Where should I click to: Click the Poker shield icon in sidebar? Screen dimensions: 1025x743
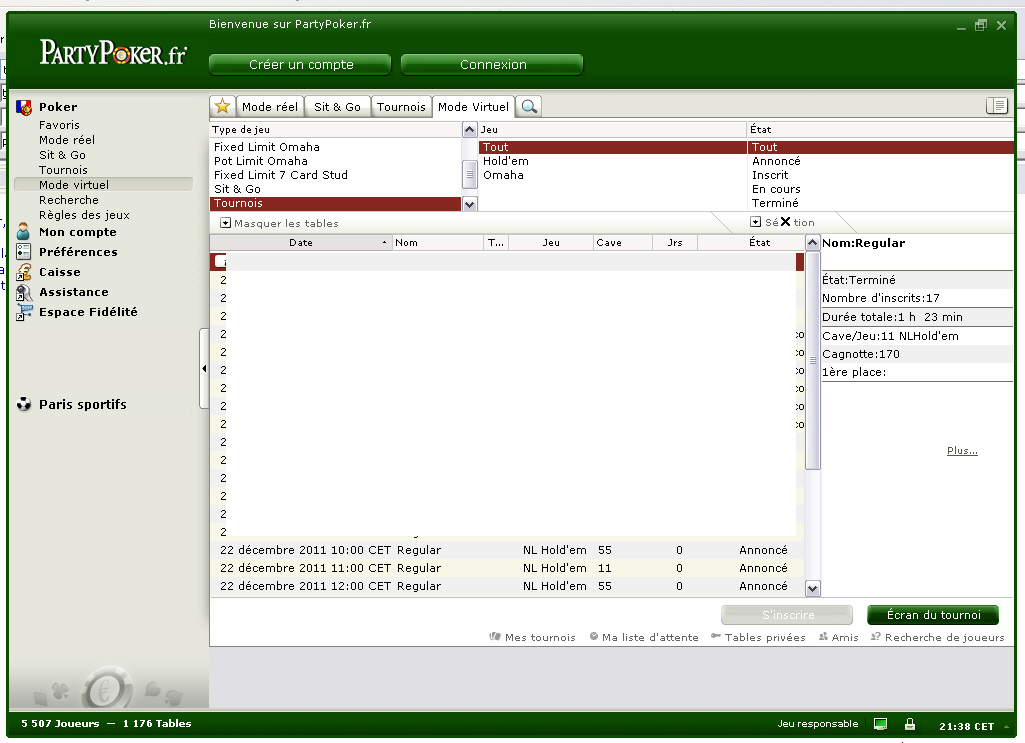(24, 107)
